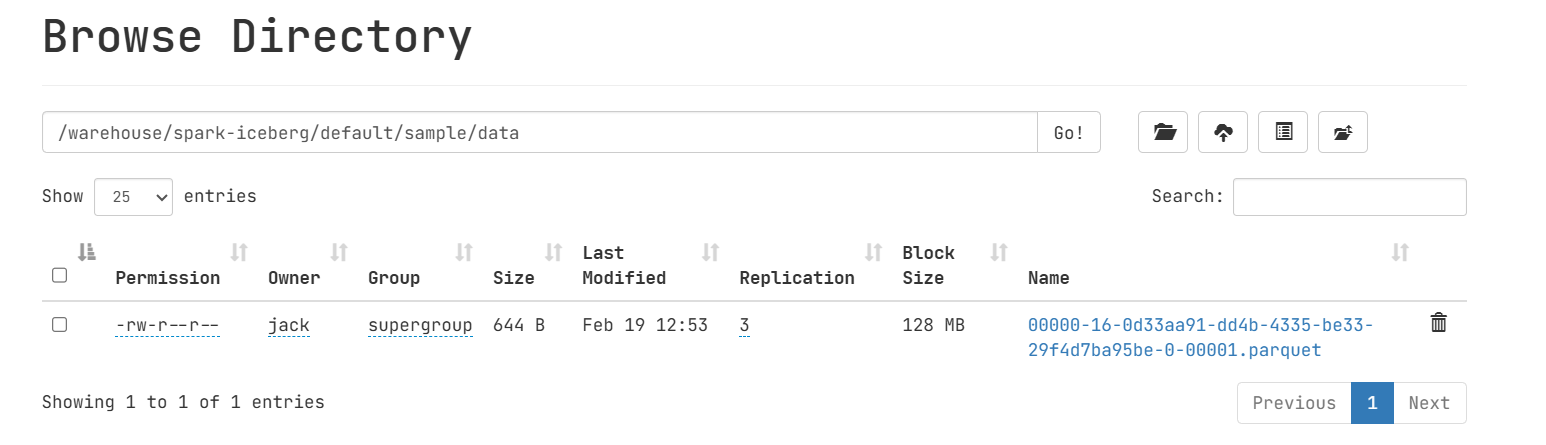Sort by Size column arrows icon

[x=553, y=252]
